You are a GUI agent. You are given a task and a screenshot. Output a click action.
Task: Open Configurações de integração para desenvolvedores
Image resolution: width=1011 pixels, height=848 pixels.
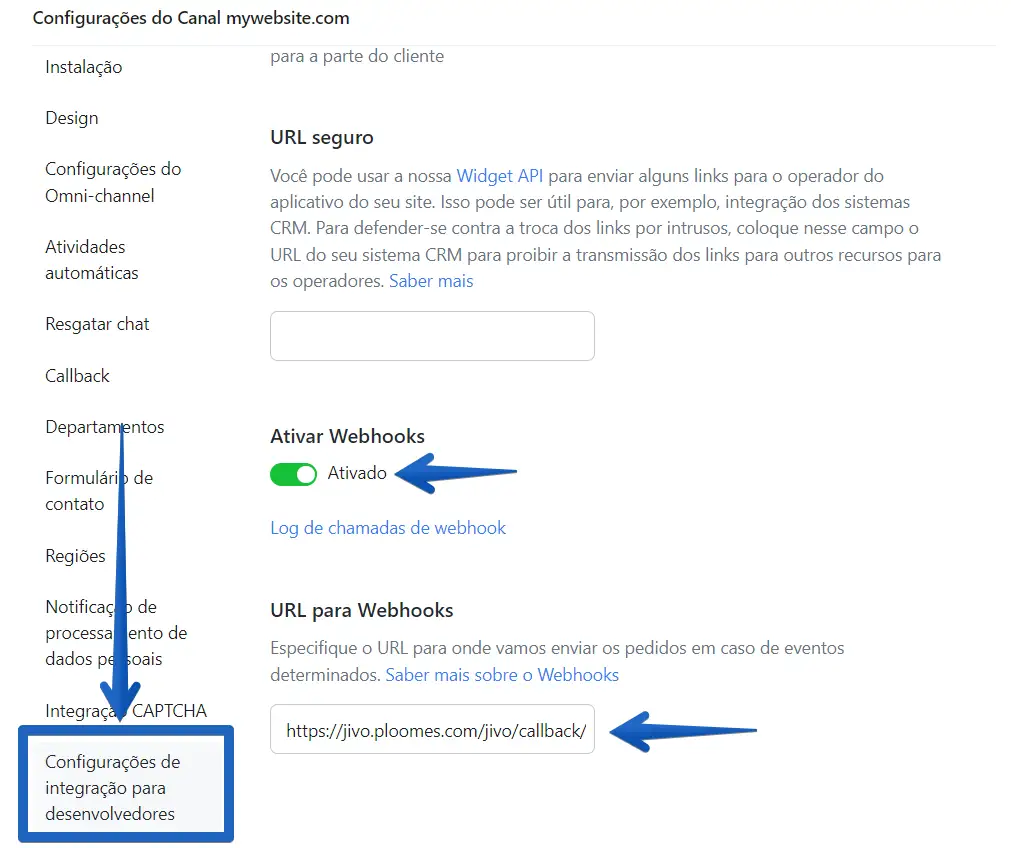[x=113, y=788]
